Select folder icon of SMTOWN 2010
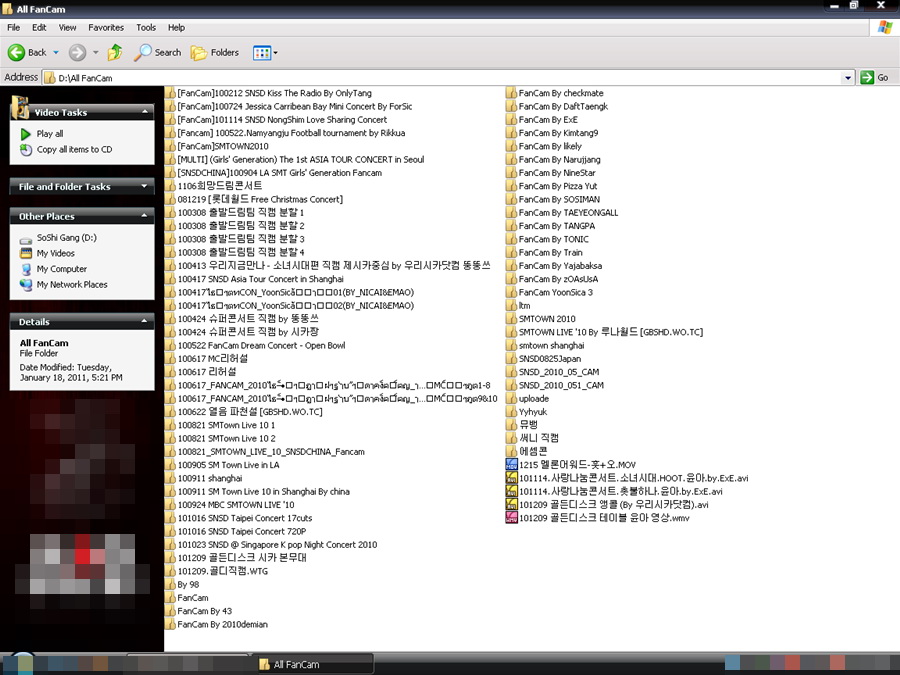The width and height of the screenshot is (900, 675). coord(511,319)
